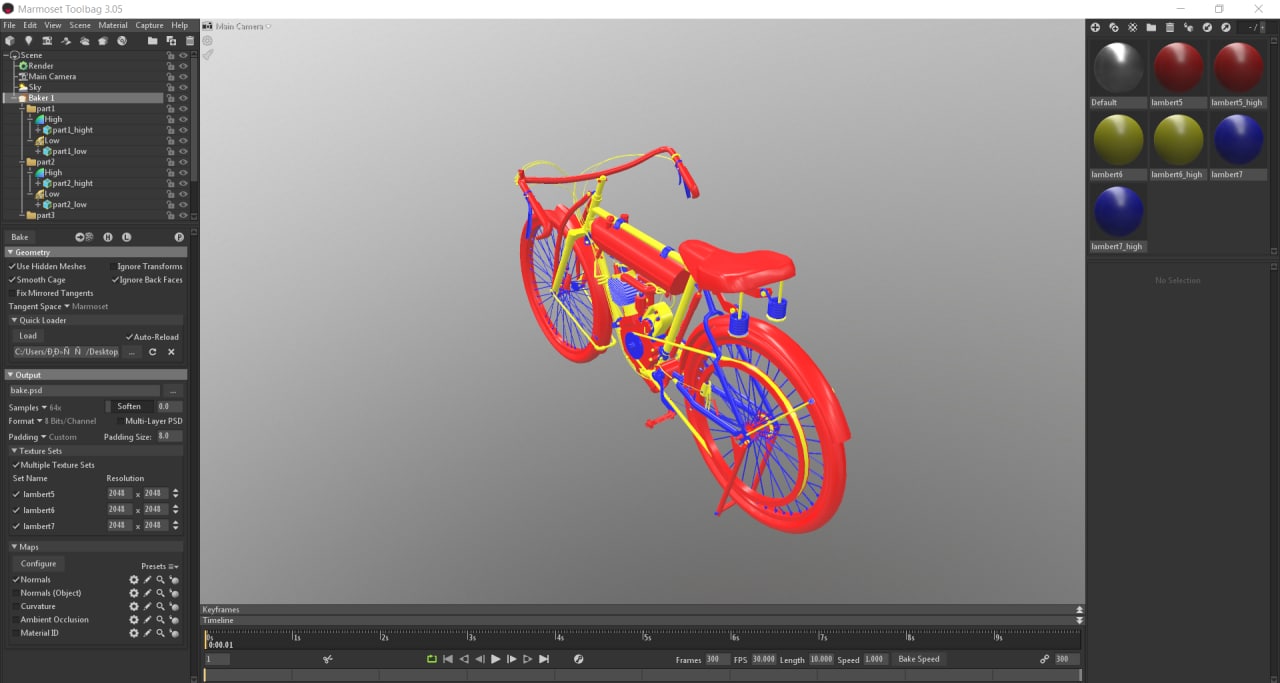This screenshot has height=683, width=1280.
Task: Clear the Quick Loader path with X icon
Action: (171, 352)
